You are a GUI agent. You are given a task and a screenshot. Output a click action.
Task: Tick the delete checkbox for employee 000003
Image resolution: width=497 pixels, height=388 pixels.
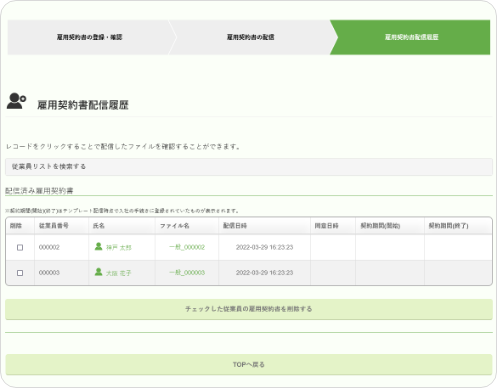pos(20,273)
